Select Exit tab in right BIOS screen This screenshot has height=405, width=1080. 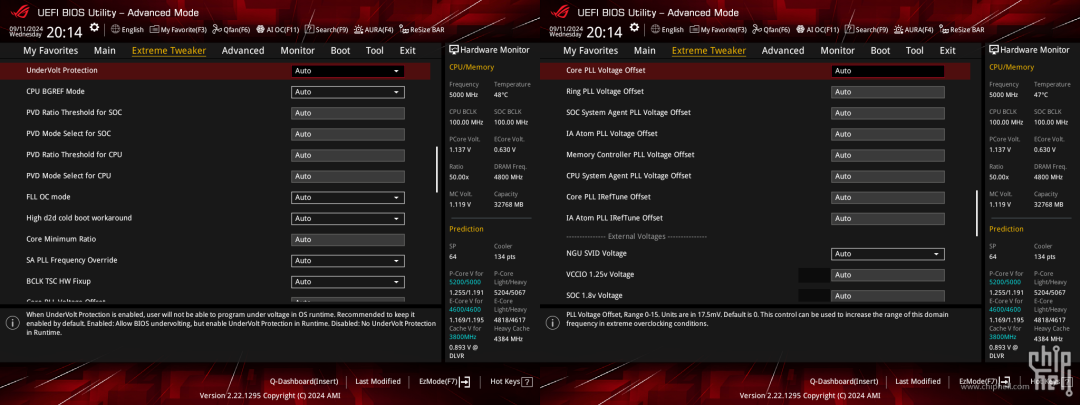pyautogui.click(x=948, y=50)
